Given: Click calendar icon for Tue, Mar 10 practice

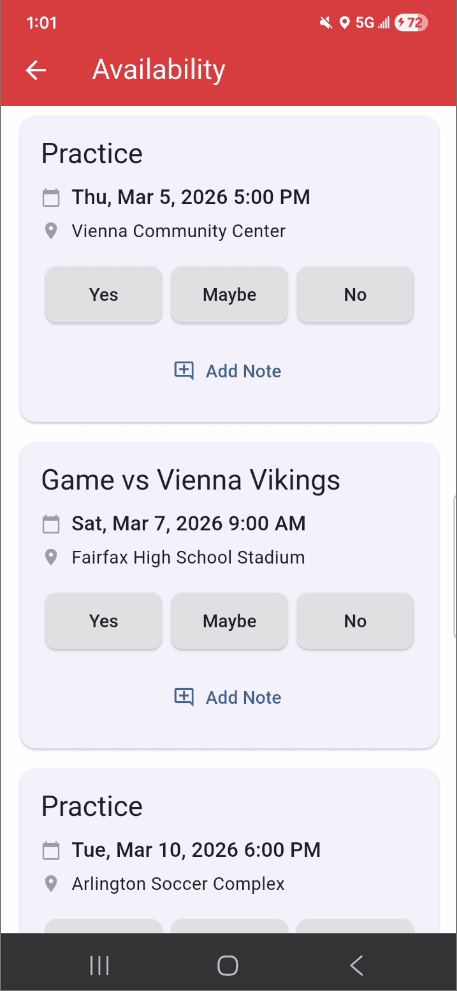Looking at the screenshot, I should [51, 849].
